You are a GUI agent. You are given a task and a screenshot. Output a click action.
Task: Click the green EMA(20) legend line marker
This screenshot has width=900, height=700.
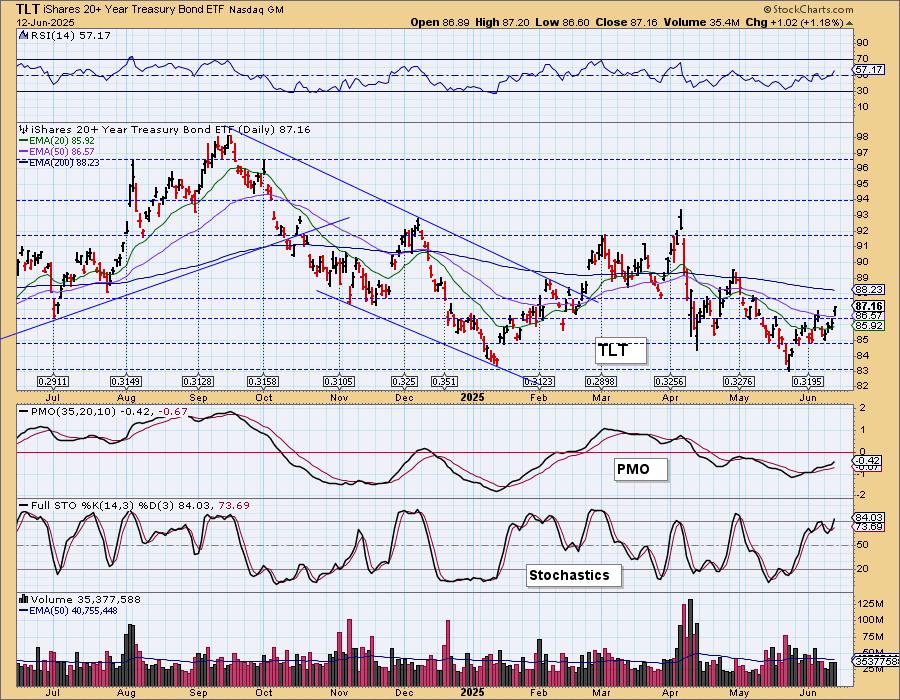[x=24, y=141]
